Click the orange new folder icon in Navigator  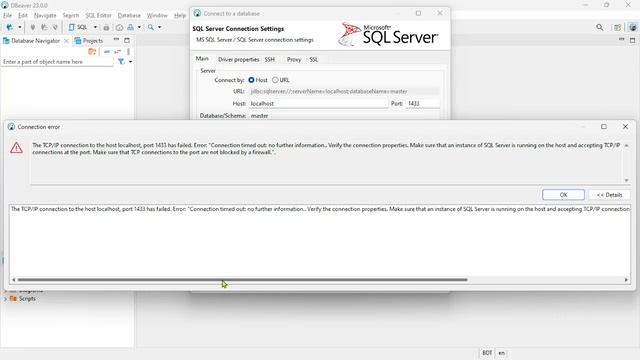[92, 51]
